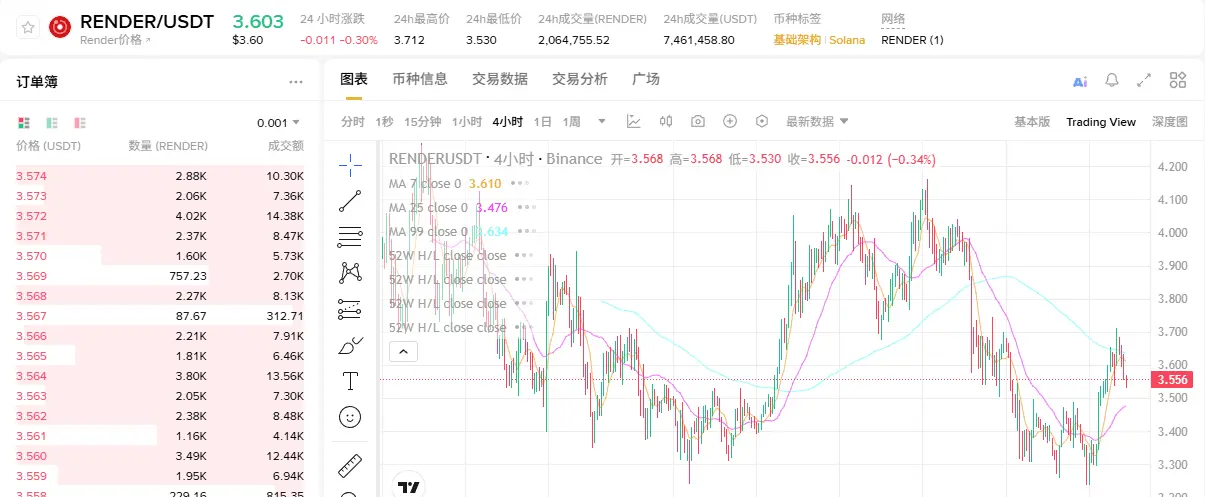Add RENDER/USDT to favorites with the star
Screen dimensions: 1205x497
point(28,28)
